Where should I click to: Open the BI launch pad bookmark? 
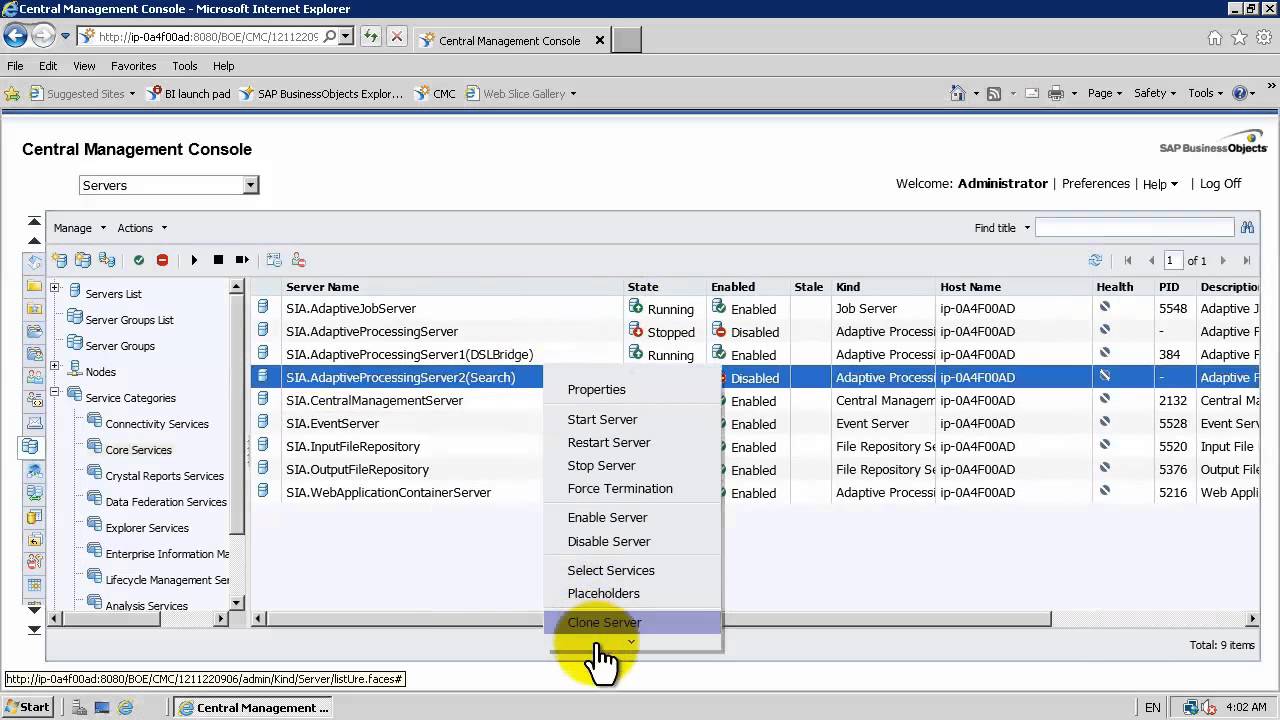(x=189, y=94)
